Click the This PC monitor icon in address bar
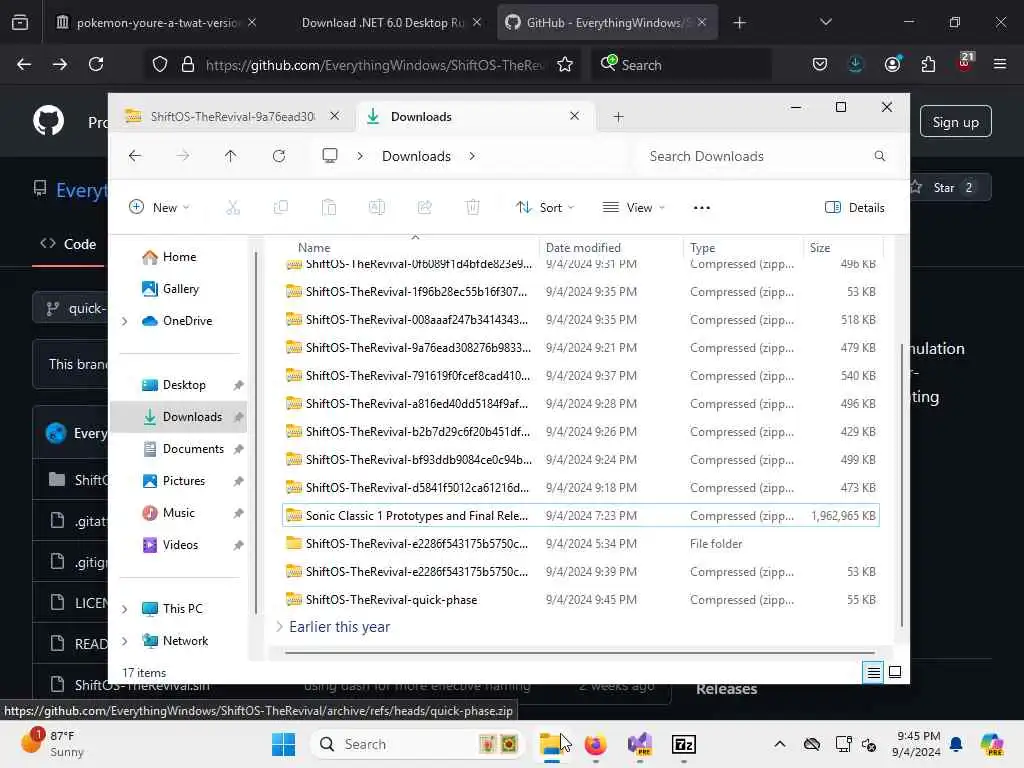 330,156
